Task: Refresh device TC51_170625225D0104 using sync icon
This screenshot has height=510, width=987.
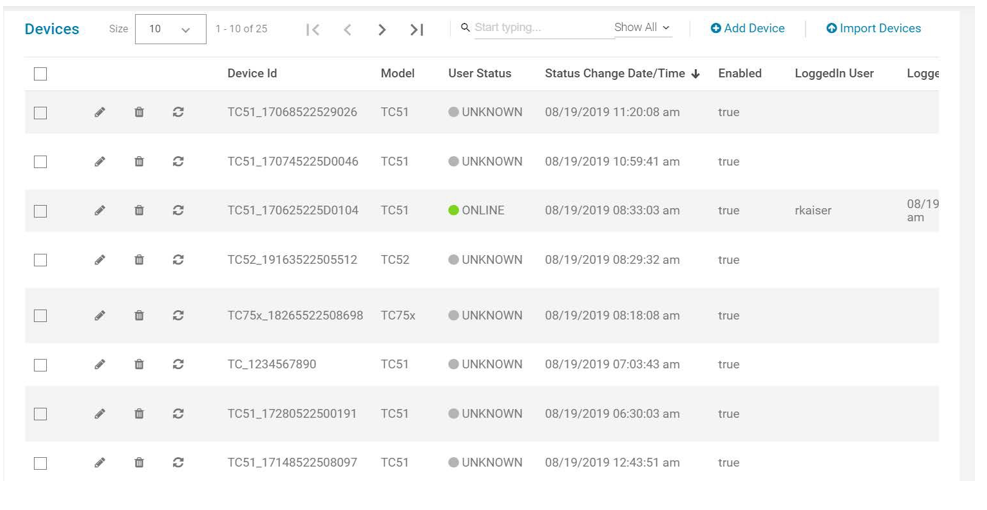Action: click(178, 211)
